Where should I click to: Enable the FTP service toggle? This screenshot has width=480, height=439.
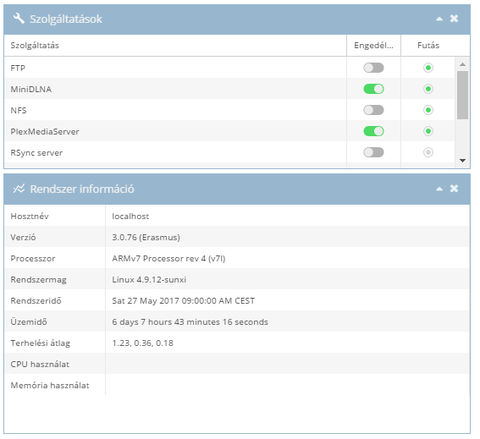373,68
